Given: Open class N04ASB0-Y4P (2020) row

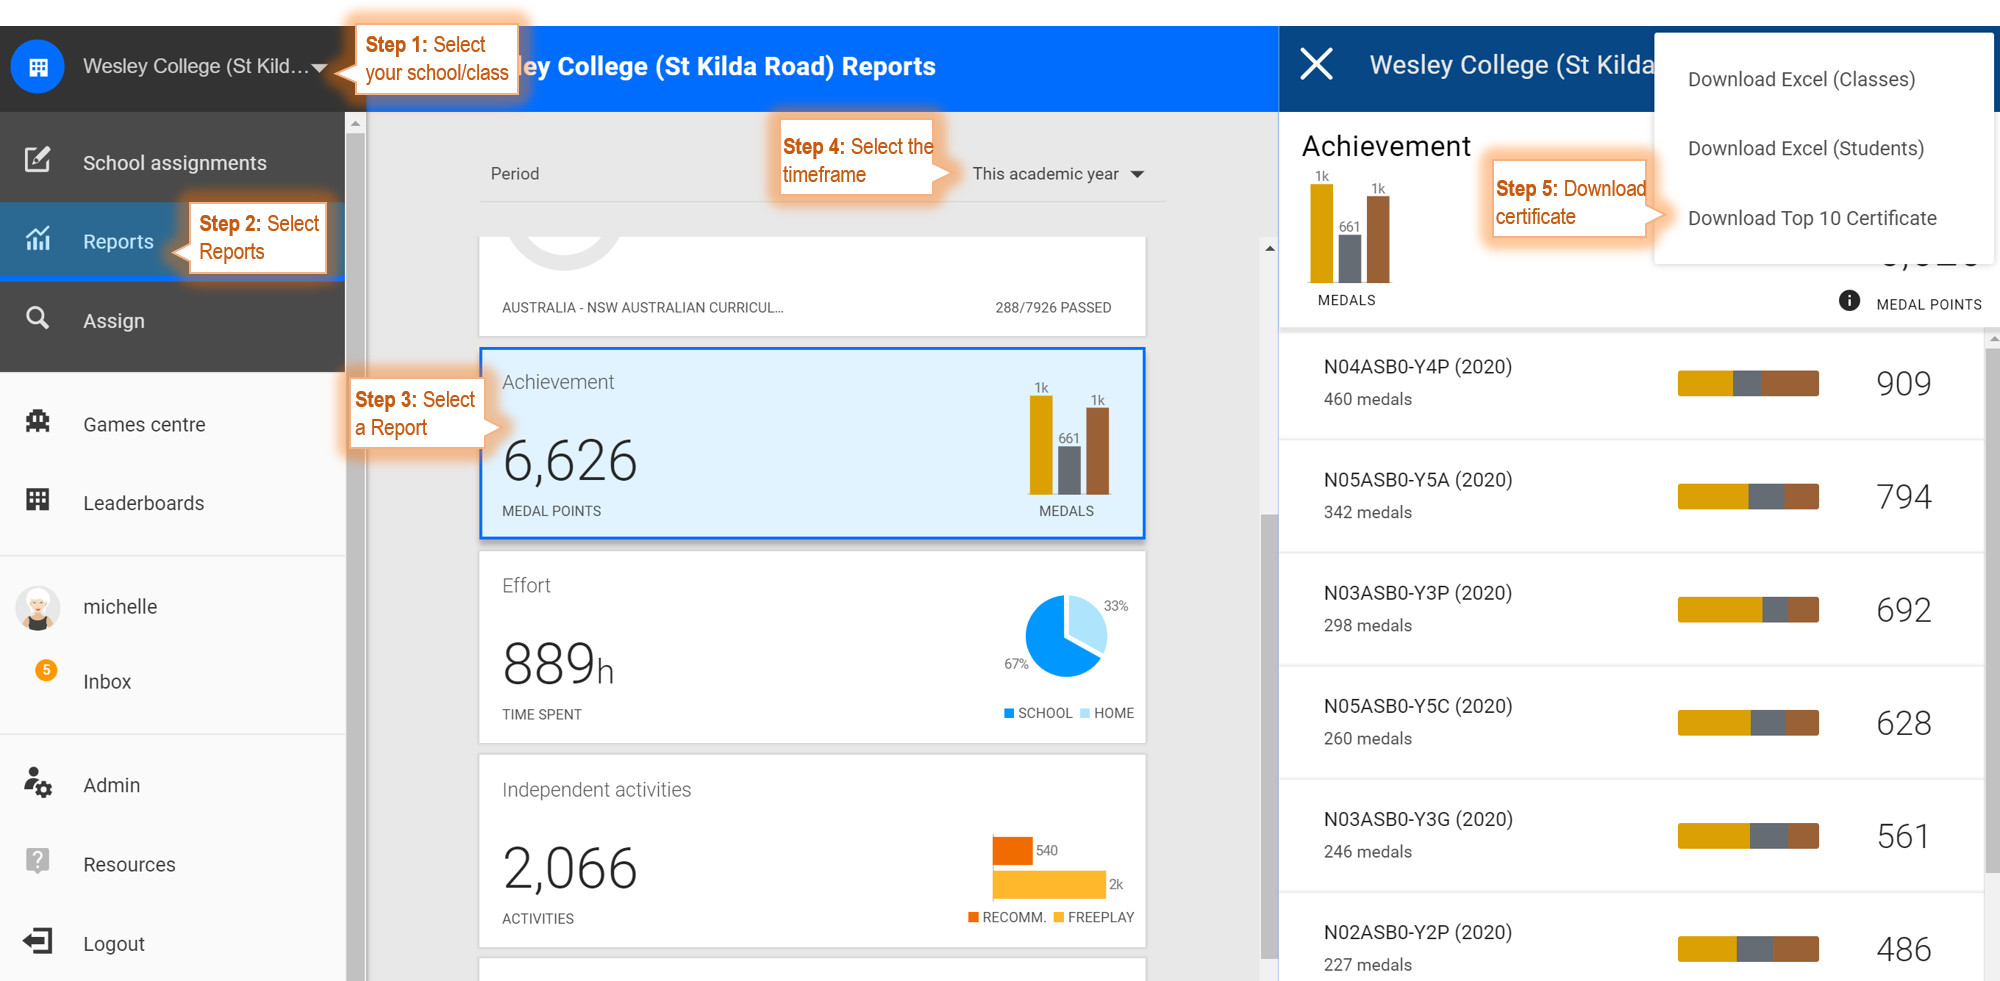Looking at the screenshot, I should coord(1630,383).
